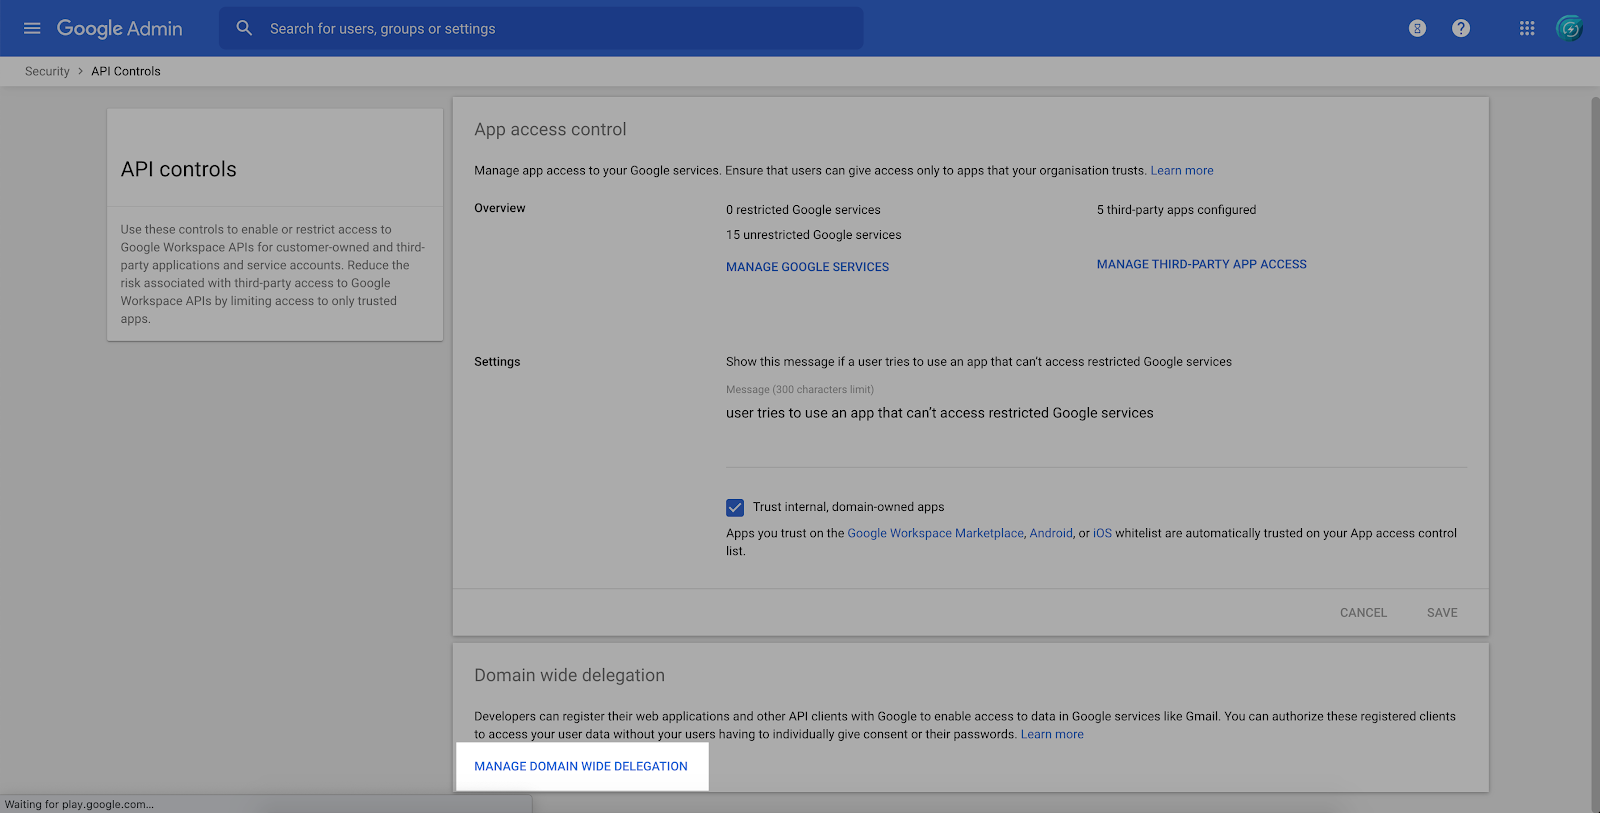Click the CANCEL button

[x=1363, y=613]
